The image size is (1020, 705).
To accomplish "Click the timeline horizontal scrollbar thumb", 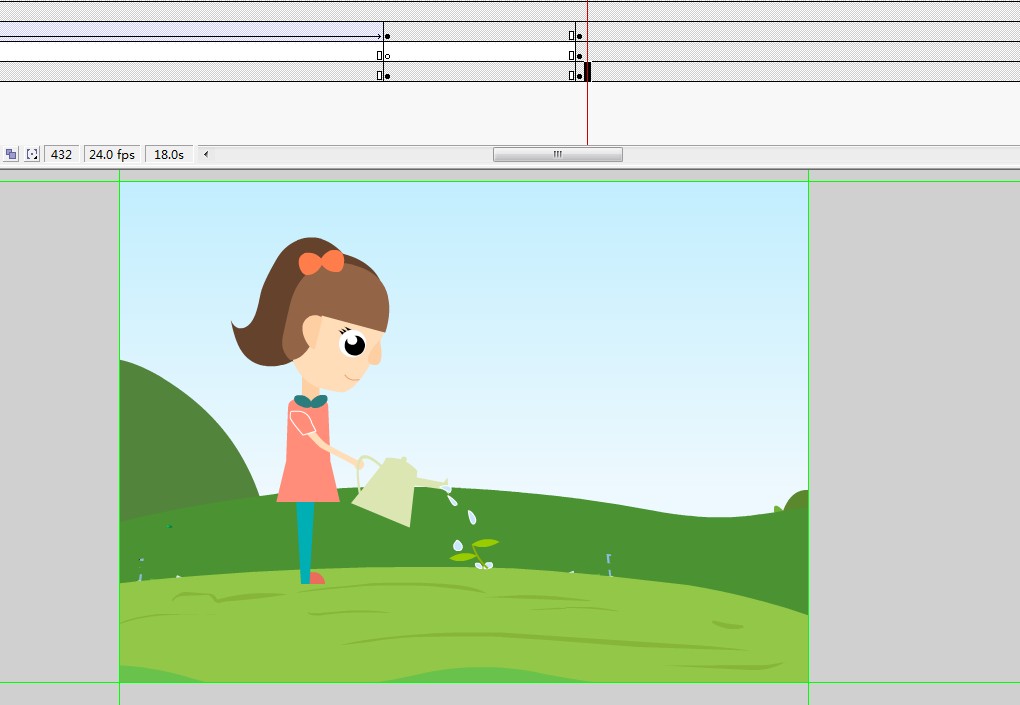I will [x=557, y=154].
